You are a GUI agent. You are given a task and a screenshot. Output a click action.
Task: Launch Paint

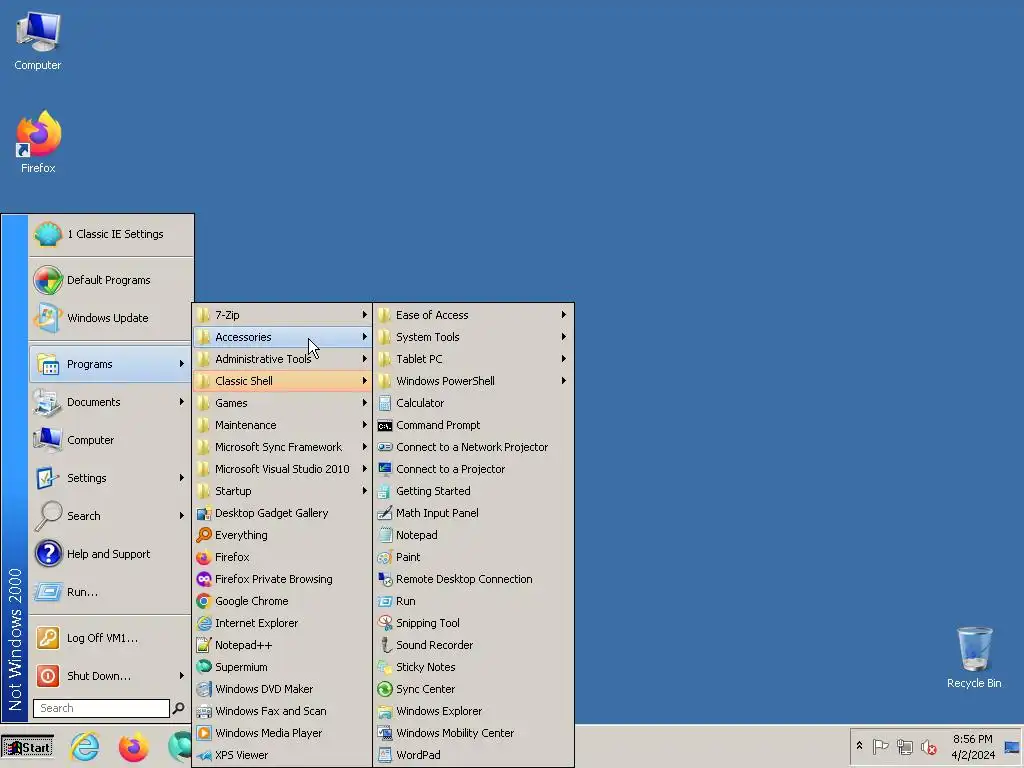click(x=473, y=557)
